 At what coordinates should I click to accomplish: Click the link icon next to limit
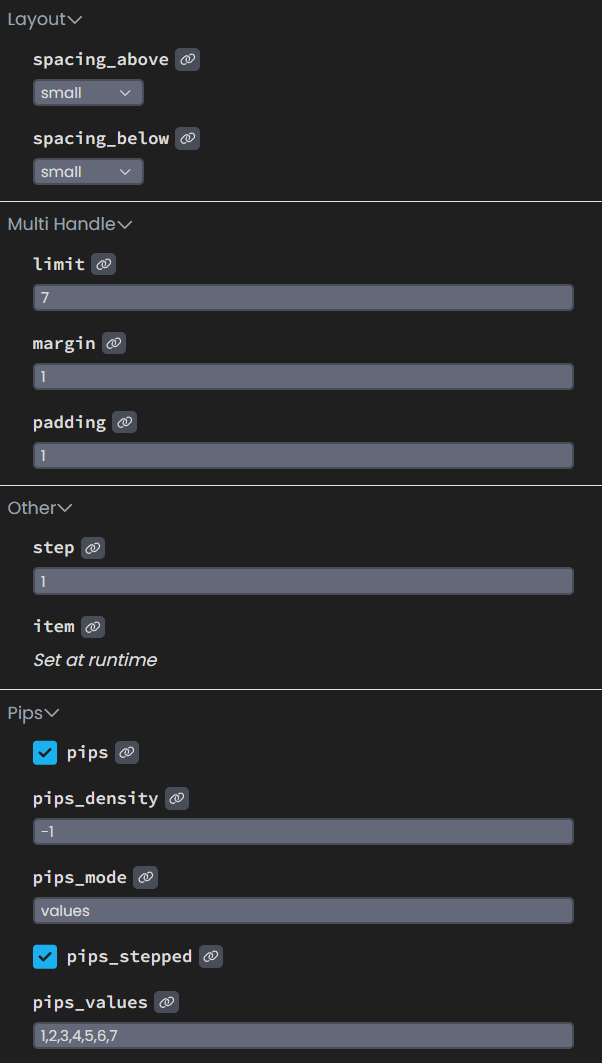pyautogui.click(x=103, y=263)
